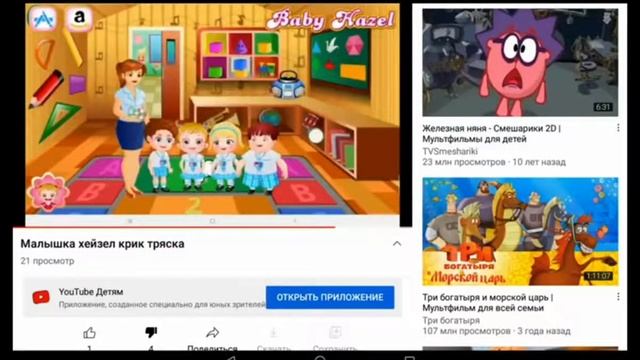The height and width of the screenshot is (360, 640).
Task: Open options menu for Три богатыря video
Action: pos(618,297)
